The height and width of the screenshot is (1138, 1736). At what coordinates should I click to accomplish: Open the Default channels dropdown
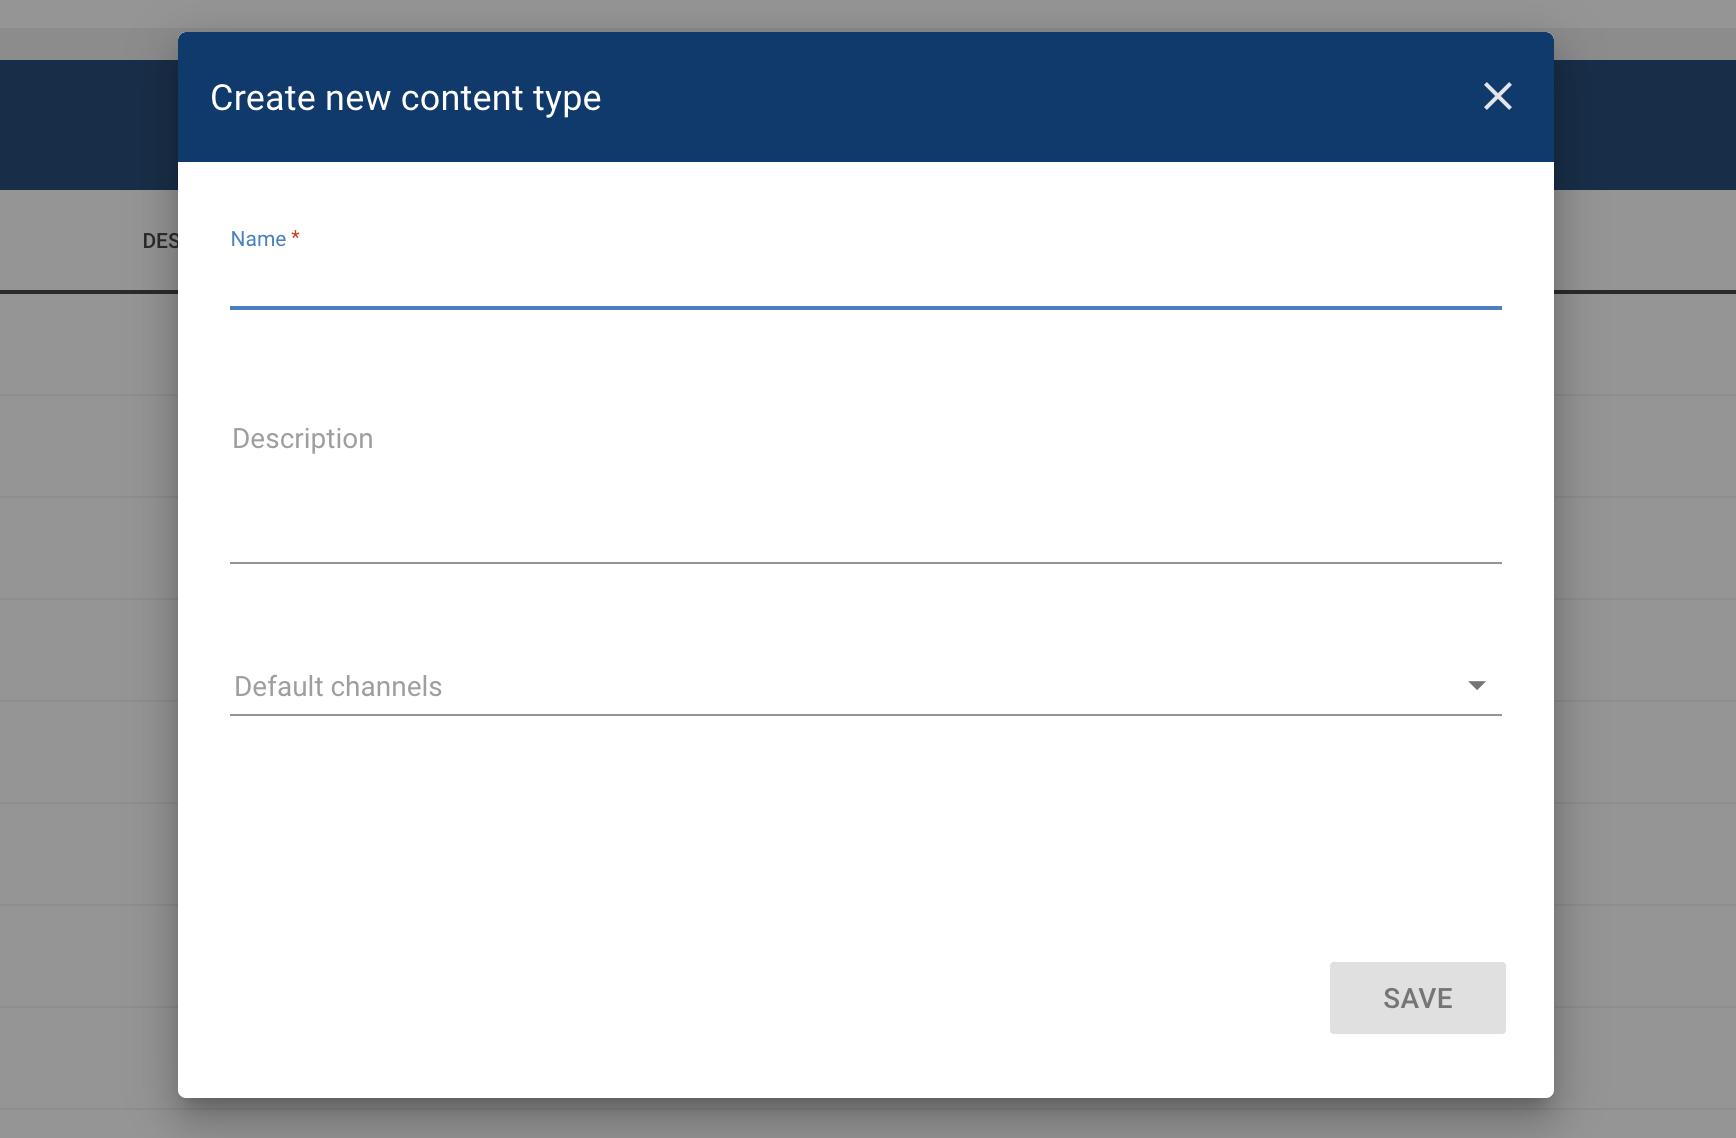(x=865, y=686)
